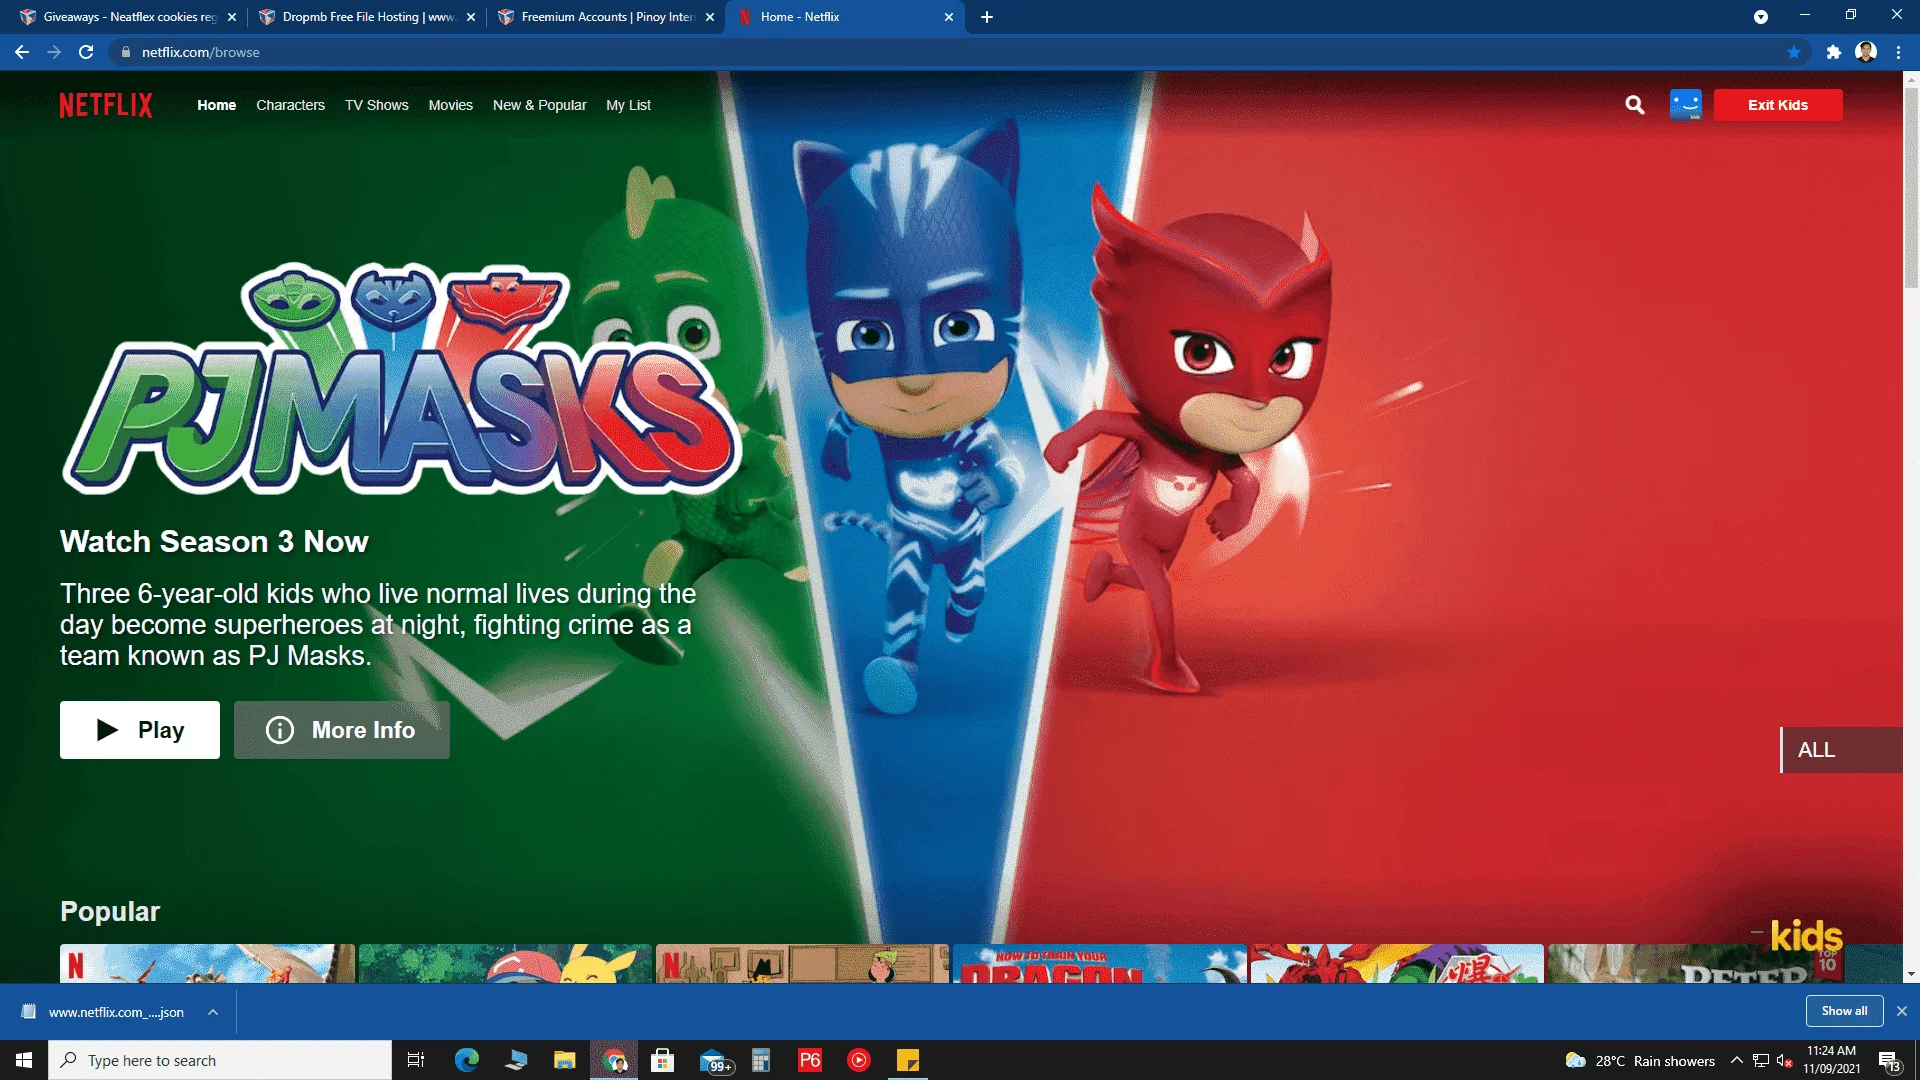Click the scrollbar down arrow
This screenshot has width=1920, height=1080.
click(1911, 974)
